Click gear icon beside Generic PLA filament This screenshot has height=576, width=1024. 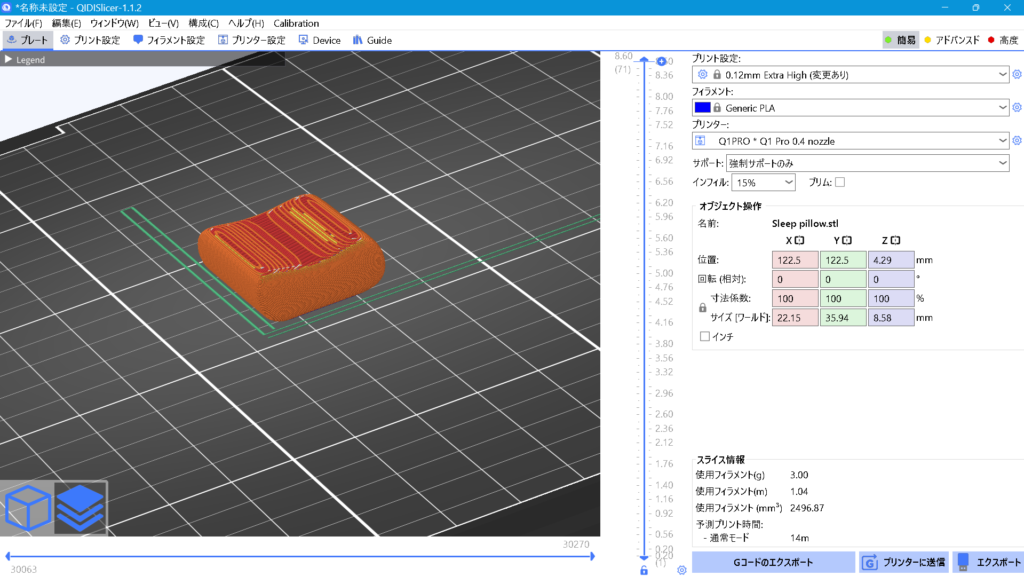[x=1017, y=108]
